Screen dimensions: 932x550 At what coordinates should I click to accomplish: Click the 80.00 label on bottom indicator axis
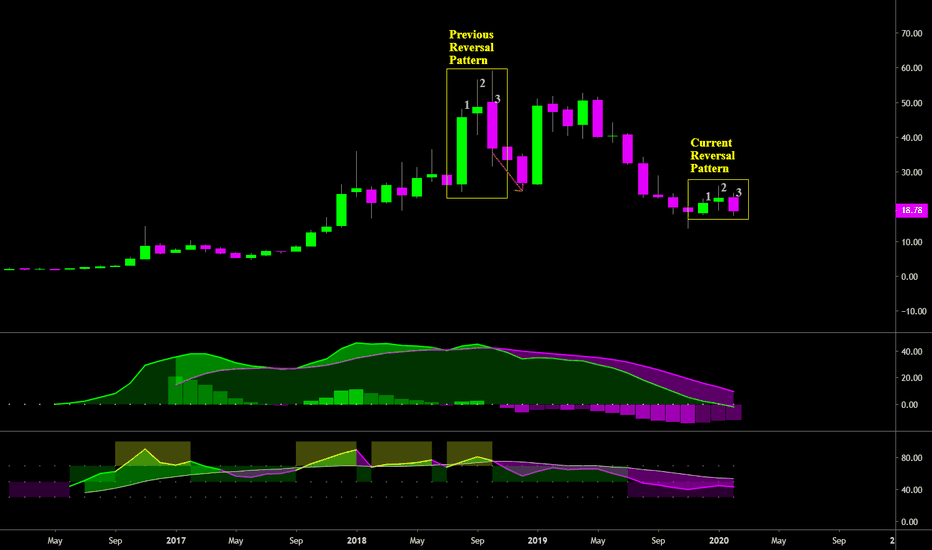pyautogui.click(x=912, y=458)
